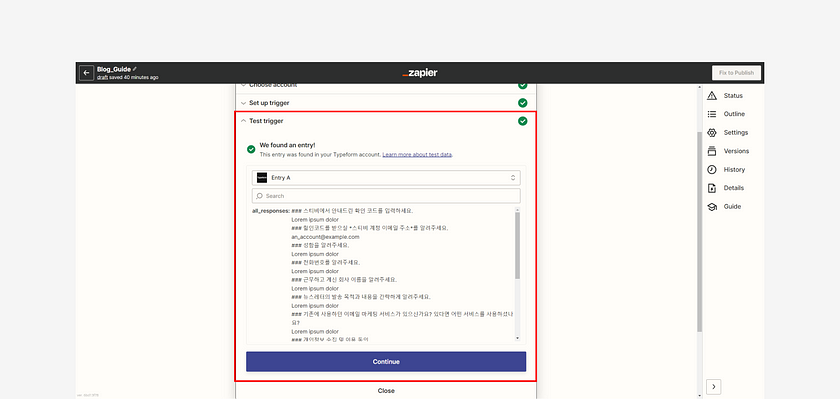
Task: Open the Guide graduation cap icon
Action: pos(711,207)
